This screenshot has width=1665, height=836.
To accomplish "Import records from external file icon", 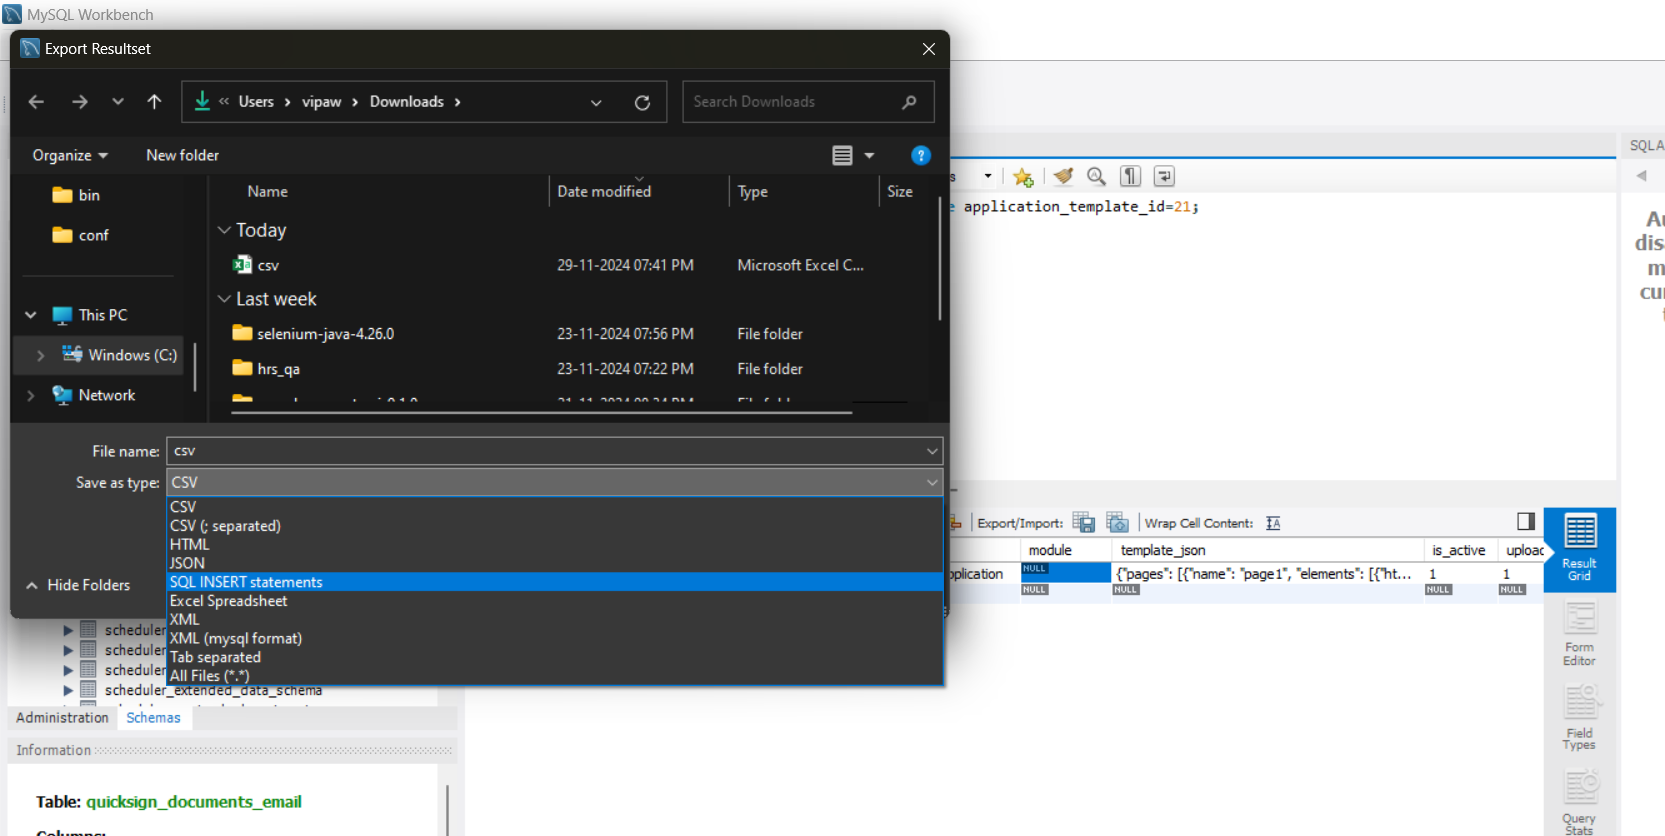I will tap(1117, 522).
